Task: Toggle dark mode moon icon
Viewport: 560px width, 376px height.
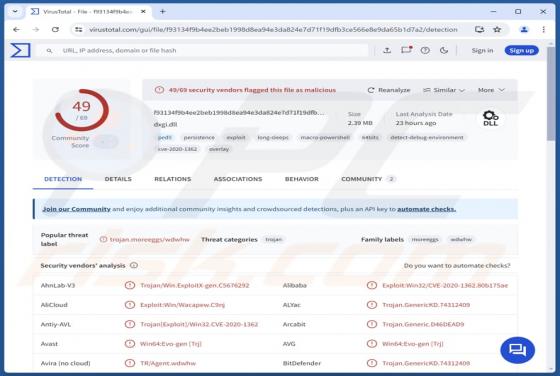Action: [x=444, y=50]
